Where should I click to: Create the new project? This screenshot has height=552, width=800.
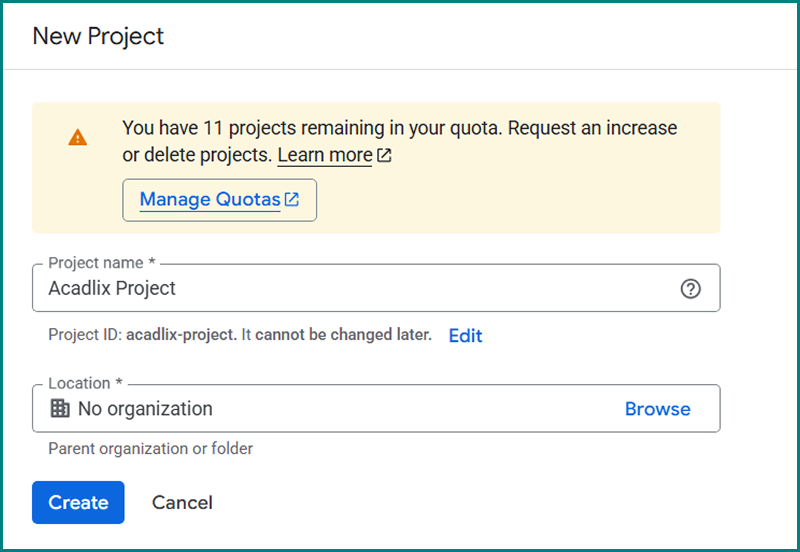[78, 502]
